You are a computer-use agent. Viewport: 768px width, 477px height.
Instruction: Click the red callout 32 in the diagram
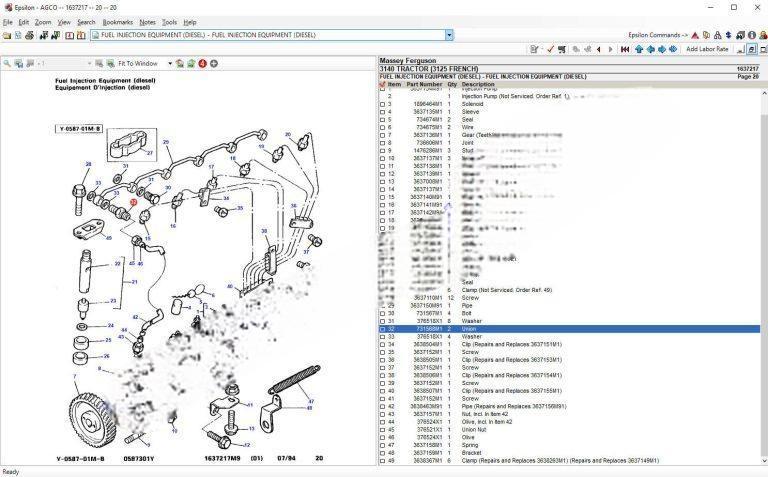(x=134, y=202)
